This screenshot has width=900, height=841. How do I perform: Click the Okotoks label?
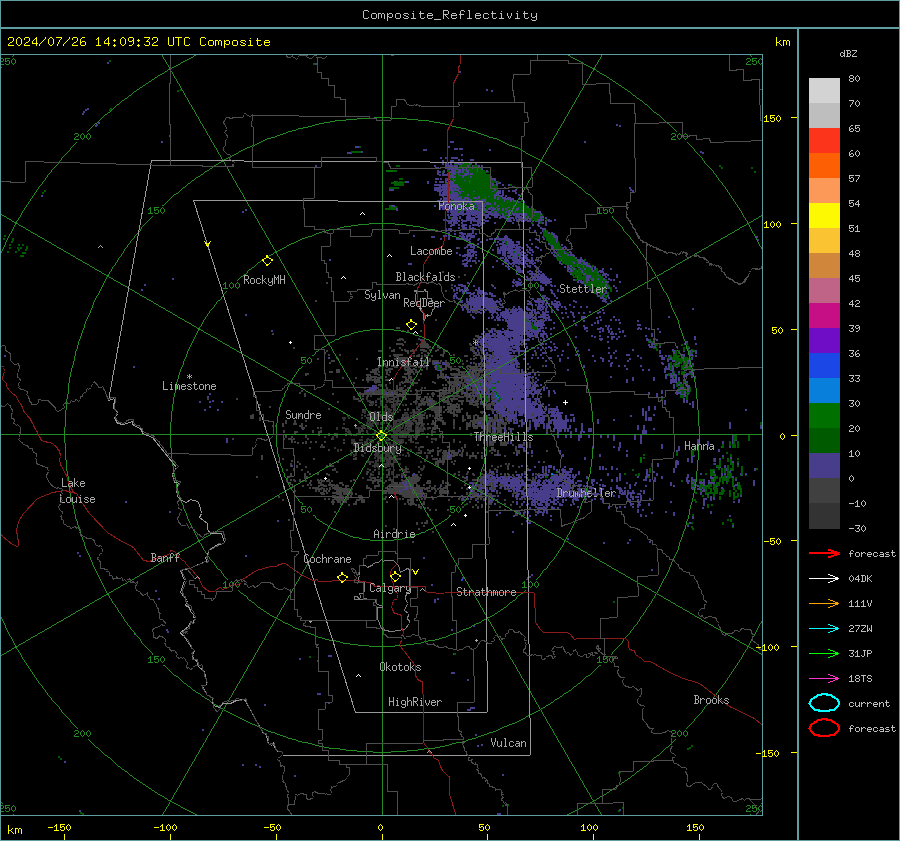pyautogui.click(x=400, y=667)
